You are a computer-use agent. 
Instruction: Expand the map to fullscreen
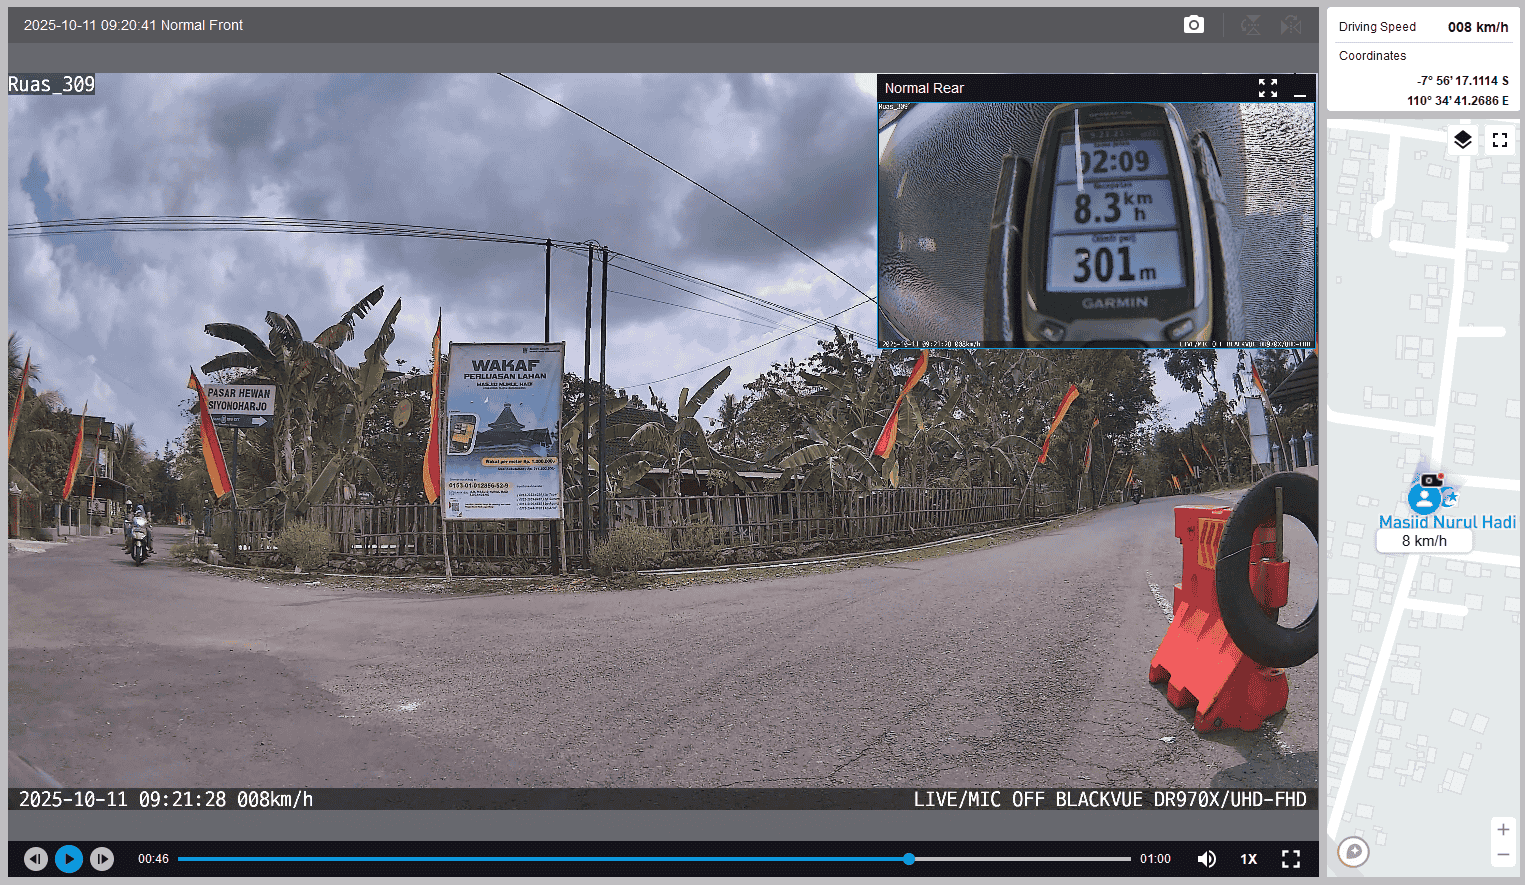tap(1499, 140)
